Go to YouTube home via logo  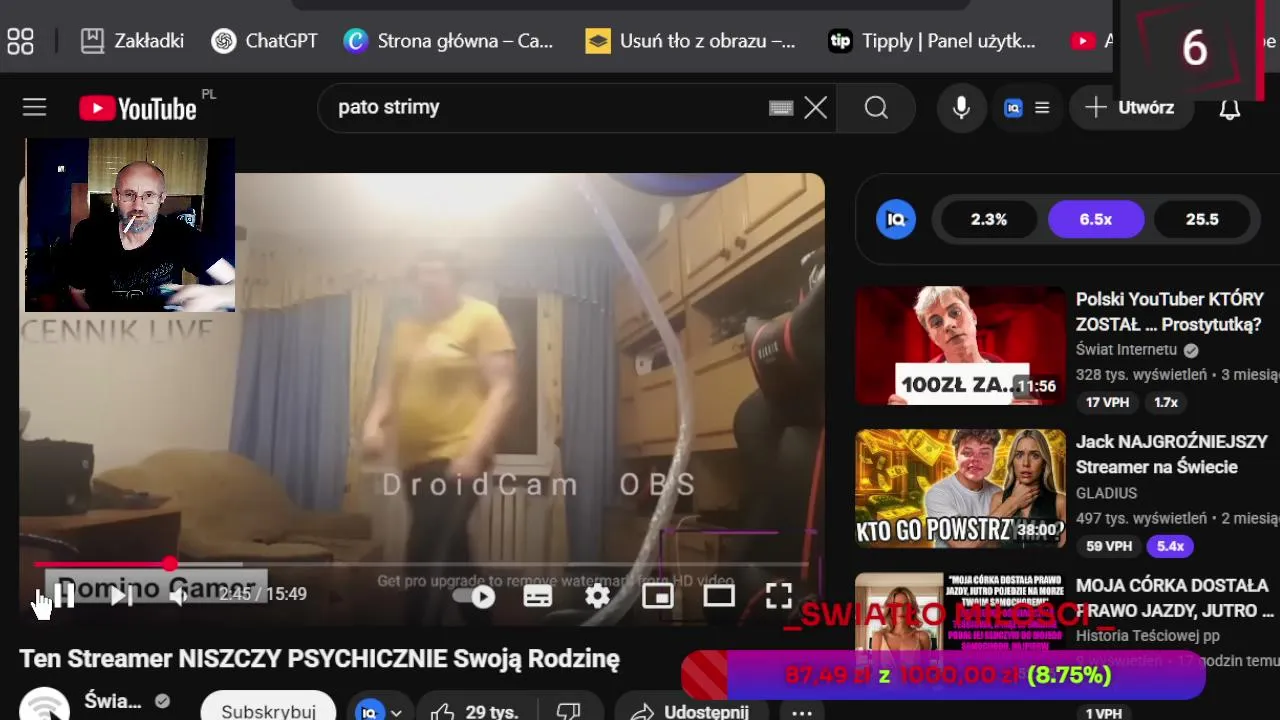tap(138, 108)
